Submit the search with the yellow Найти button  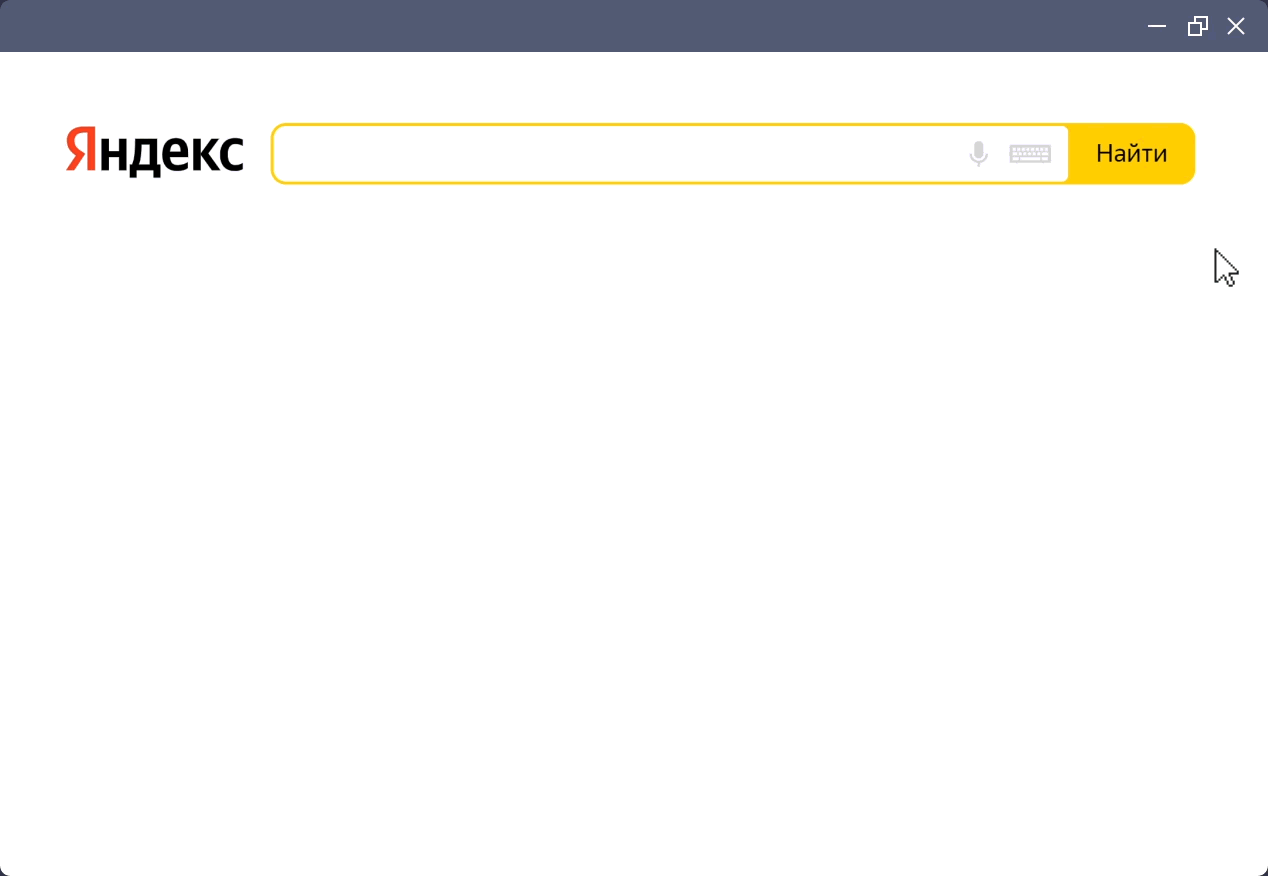coord(1132,154)
